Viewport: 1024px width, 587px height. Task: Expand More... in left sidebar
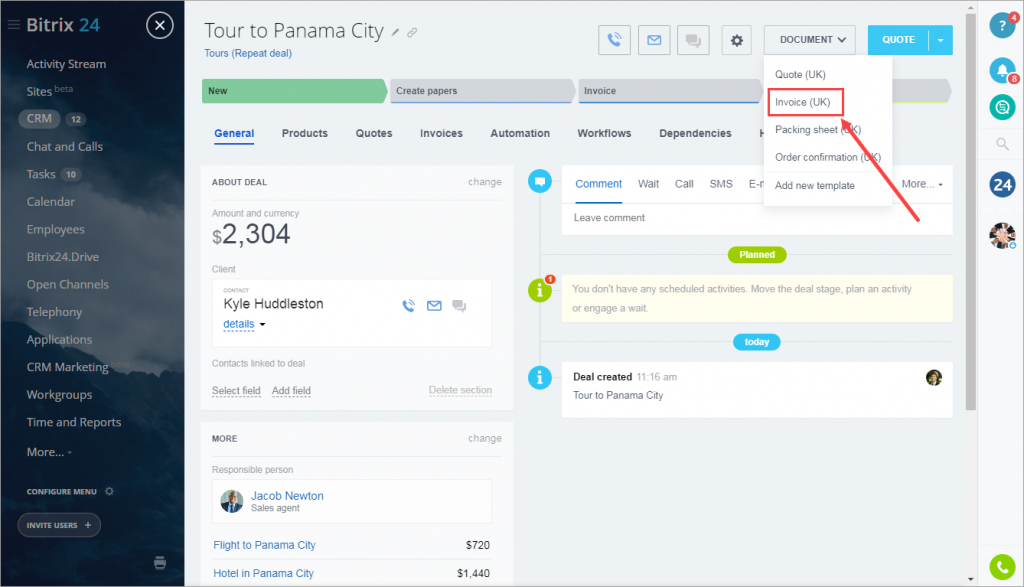[x=49, y=452]
